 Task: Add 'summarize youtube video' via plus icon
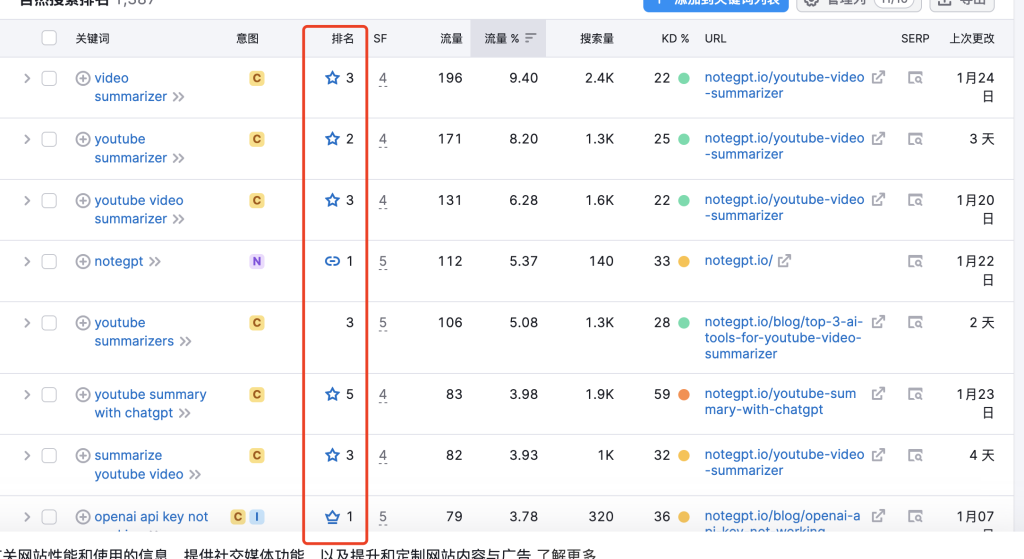pyautogui.click(x=83, y=456)
